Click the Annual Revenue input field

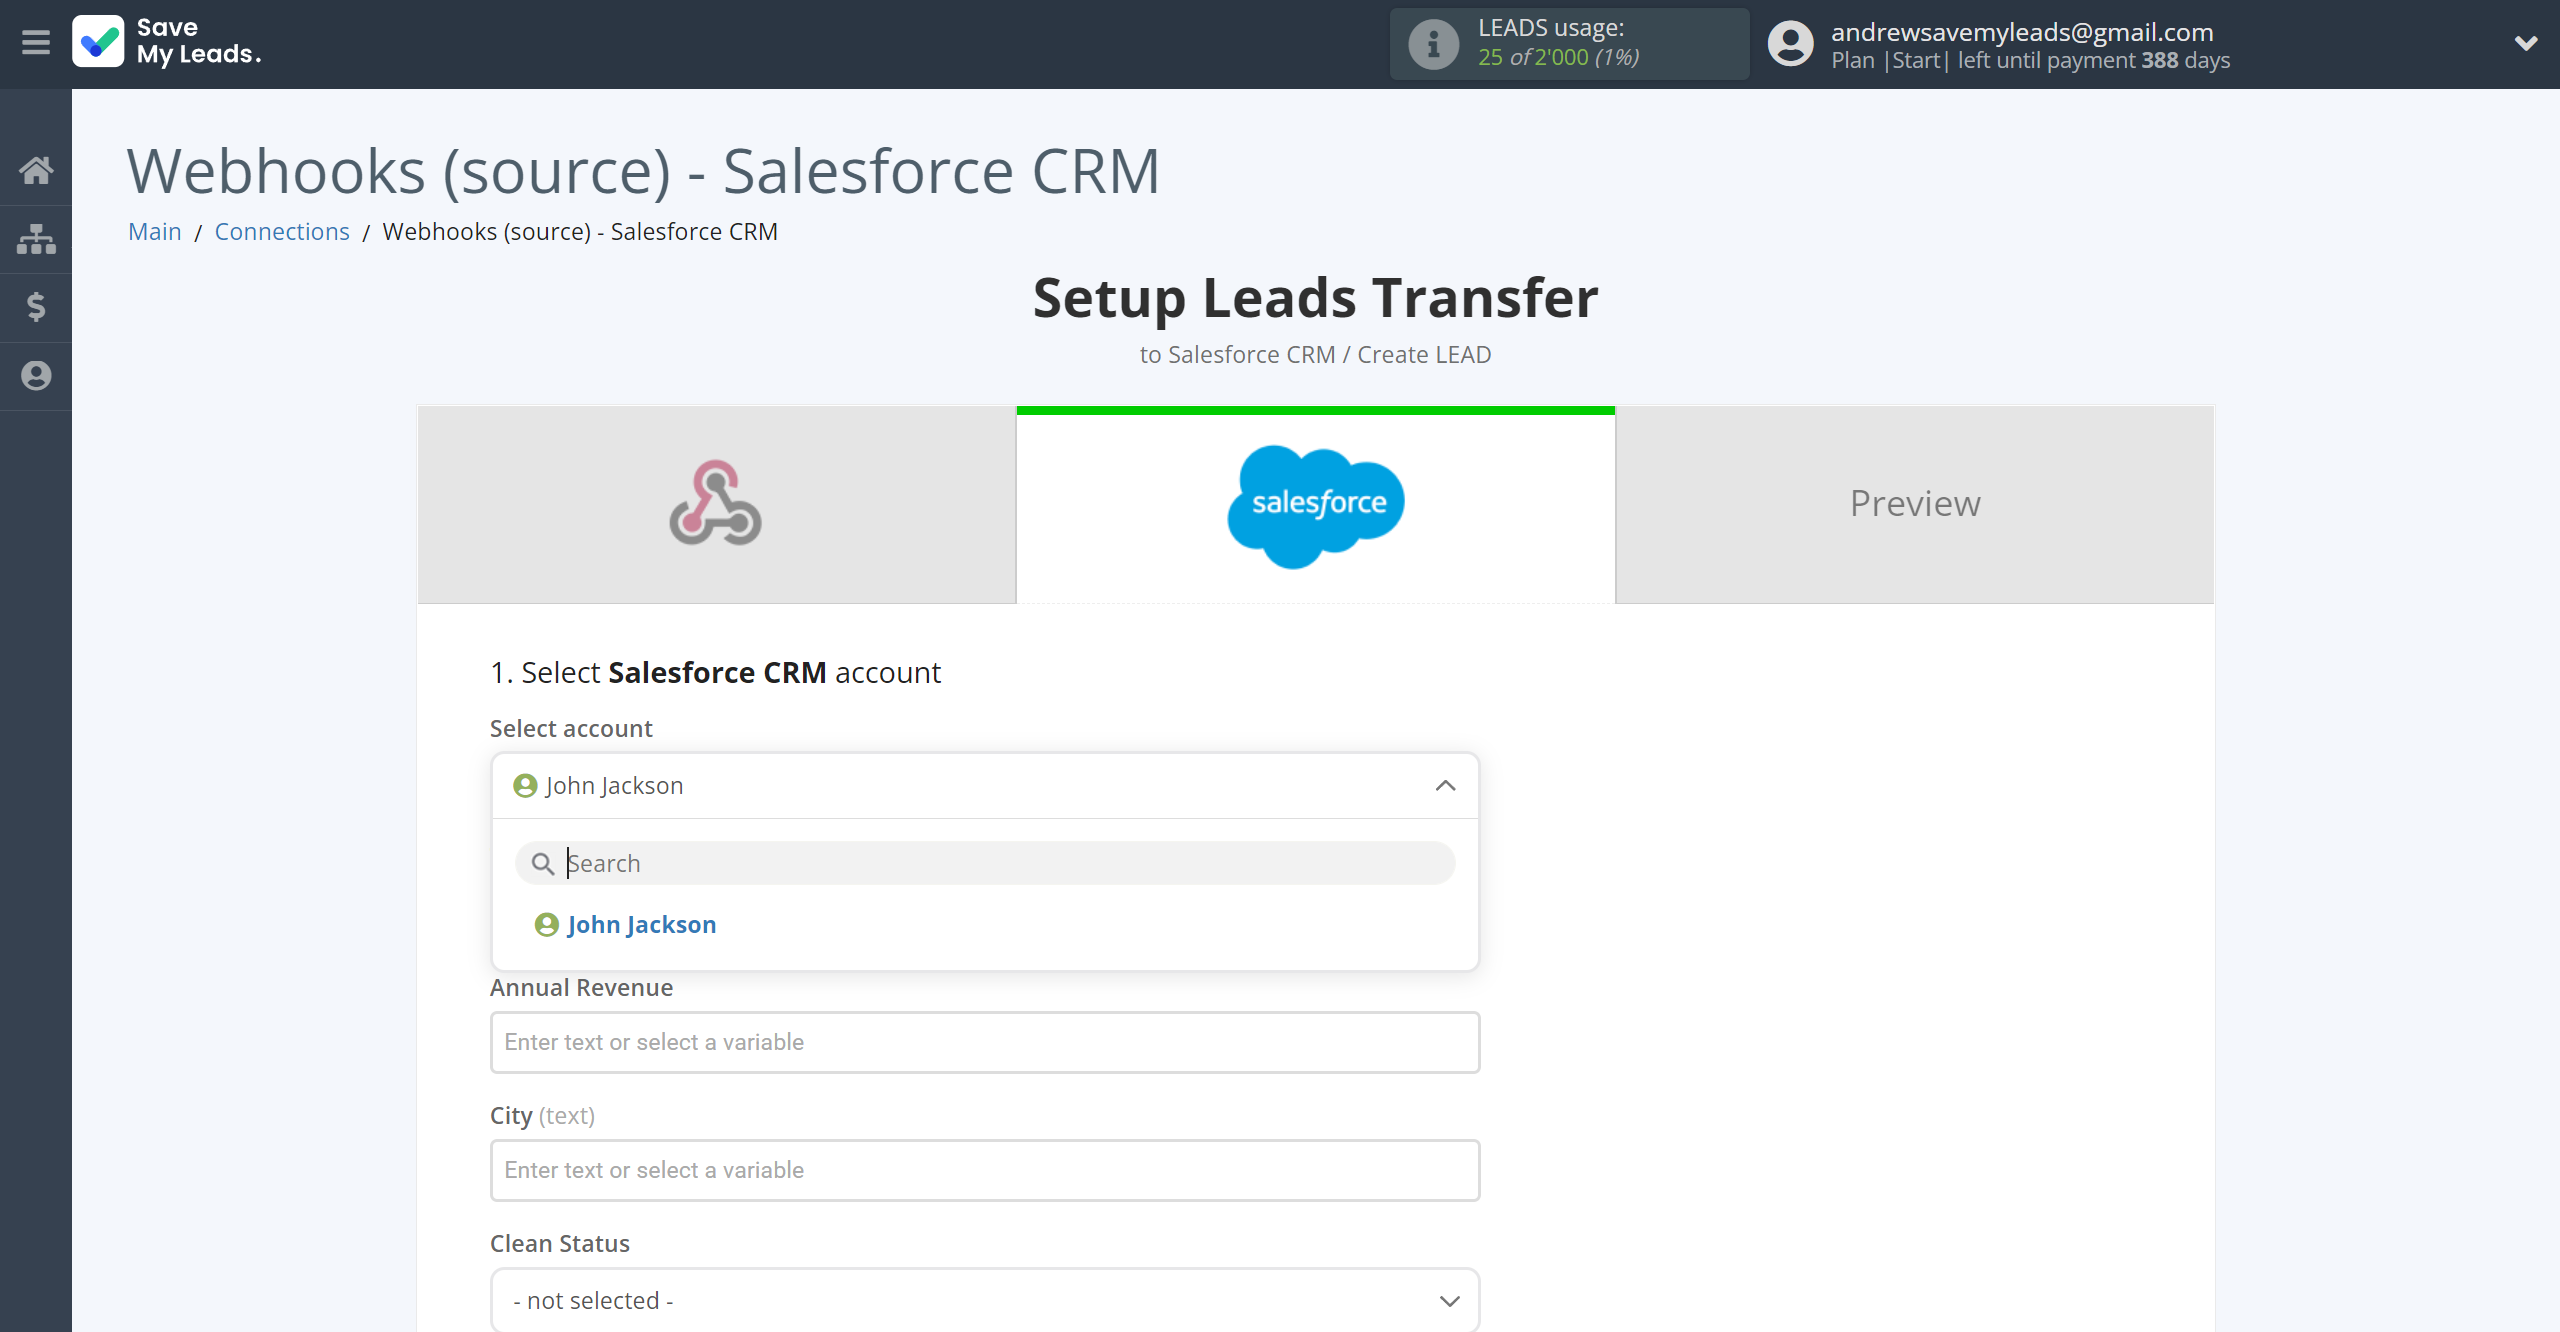[x=985, y=1042]
